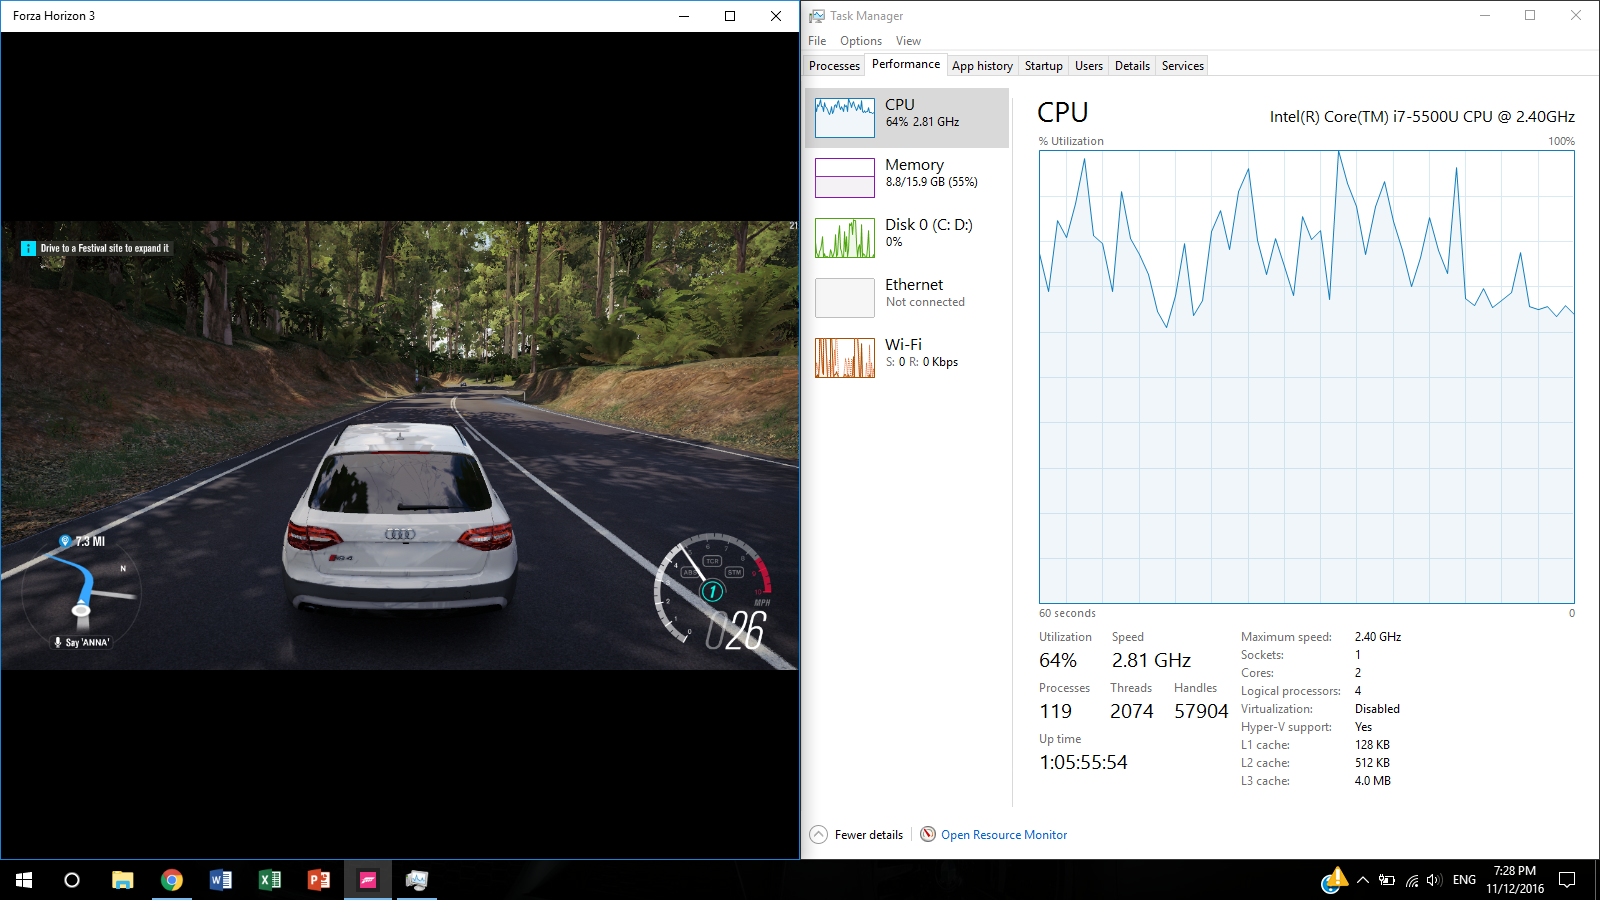Open the Options menu in Task Manager
Screen dimensions: 1600x900
tap(861, 41)
